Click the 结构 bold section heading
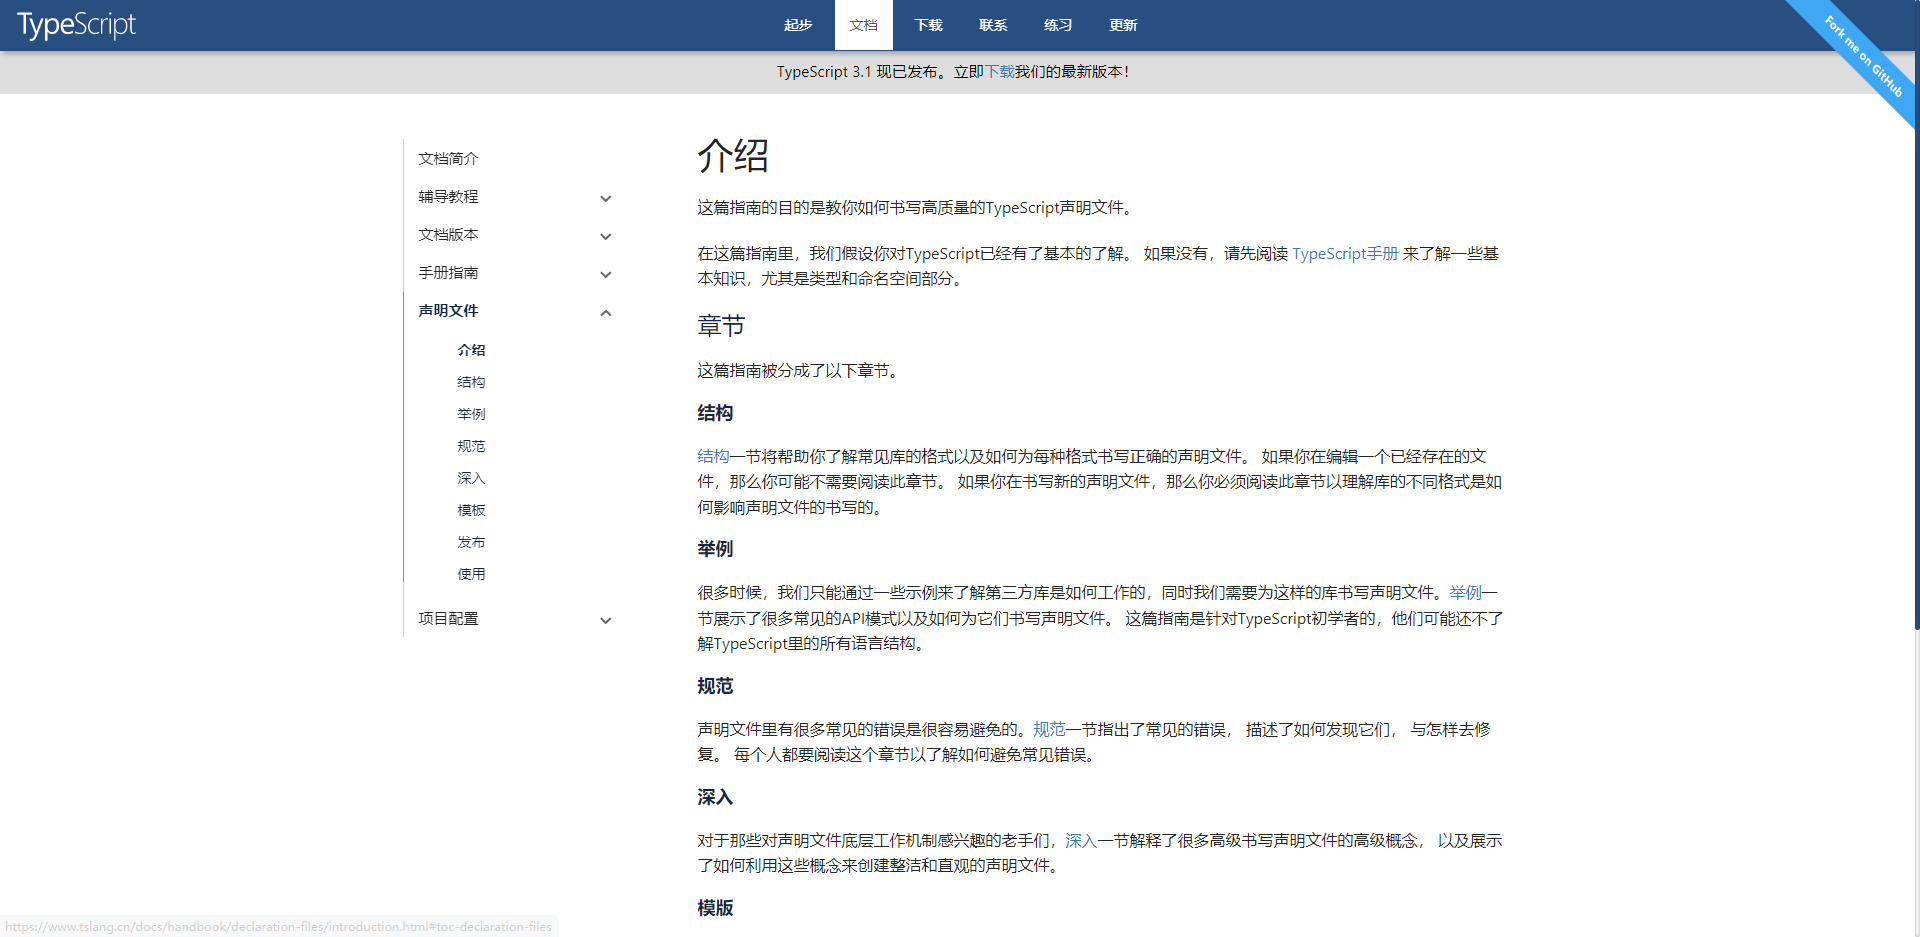This screenshot has height=937, width=1920. [x=715, y=413]
